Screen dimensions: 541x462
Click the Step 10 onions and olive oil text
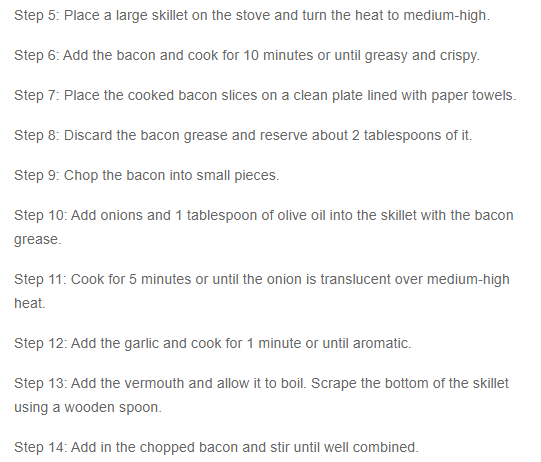(264, 216)
